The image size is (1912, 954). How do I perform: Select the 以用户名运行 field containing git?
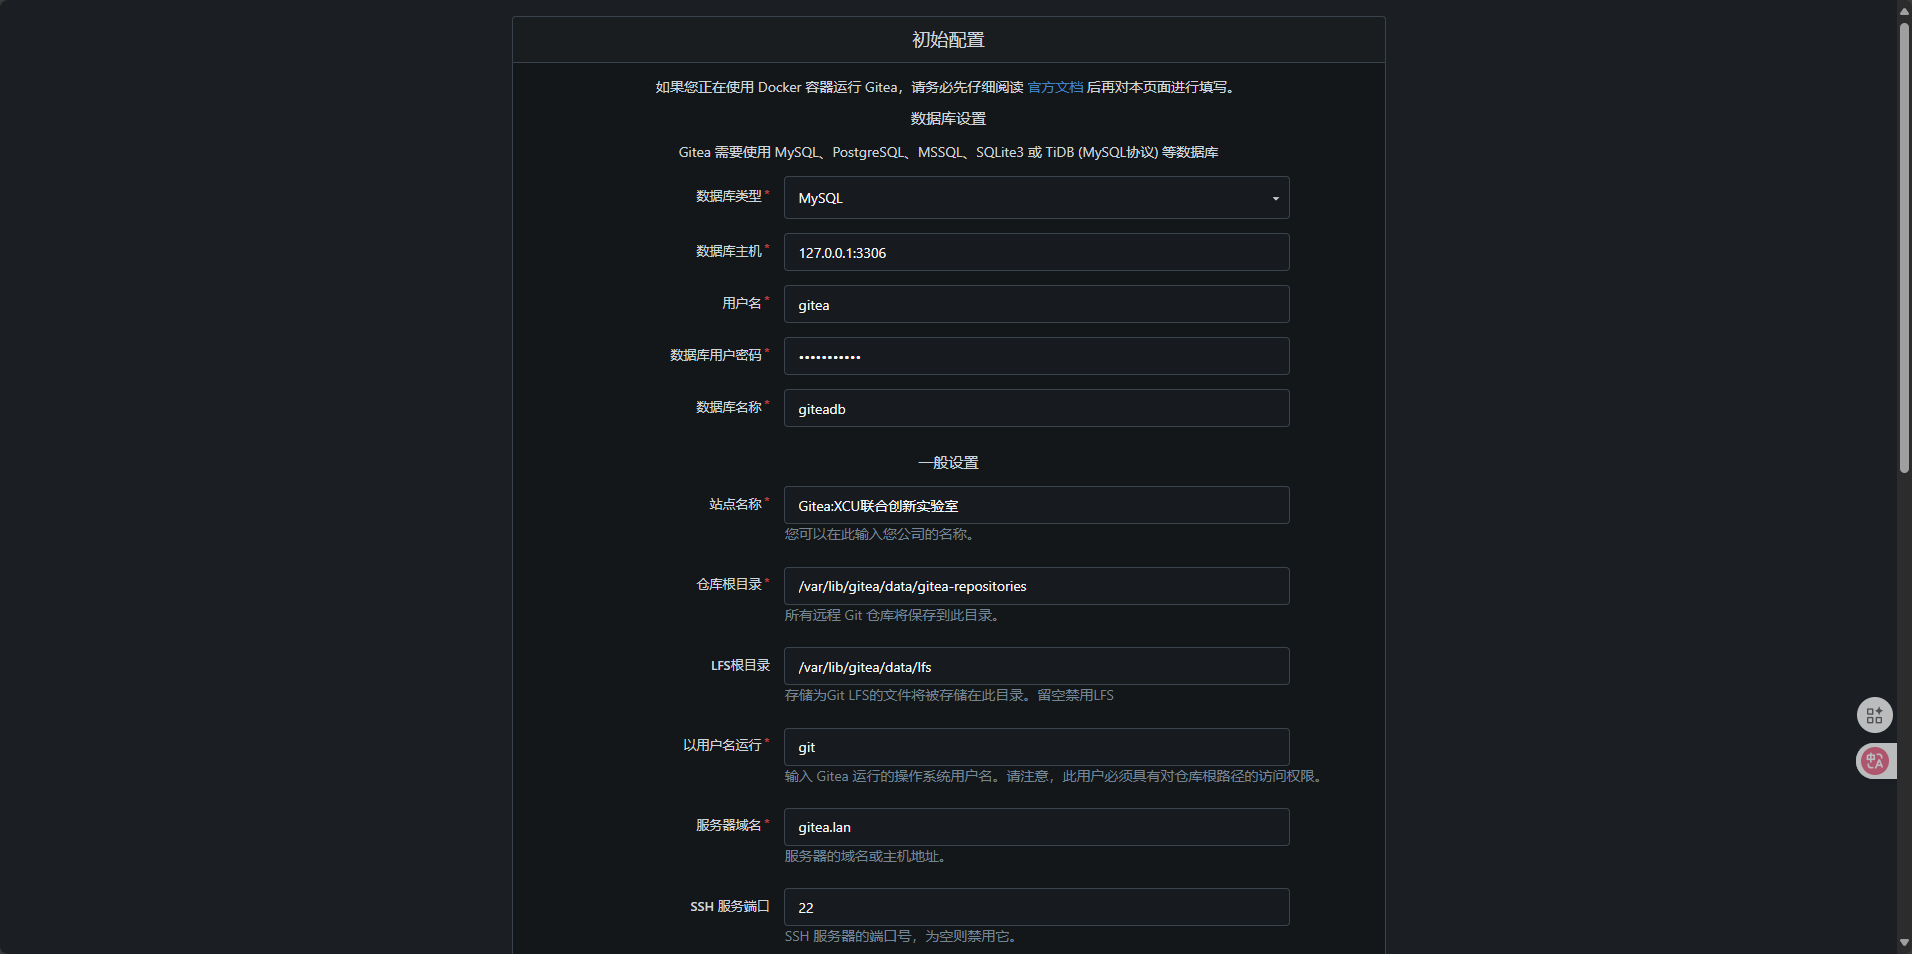point(1036,747)
